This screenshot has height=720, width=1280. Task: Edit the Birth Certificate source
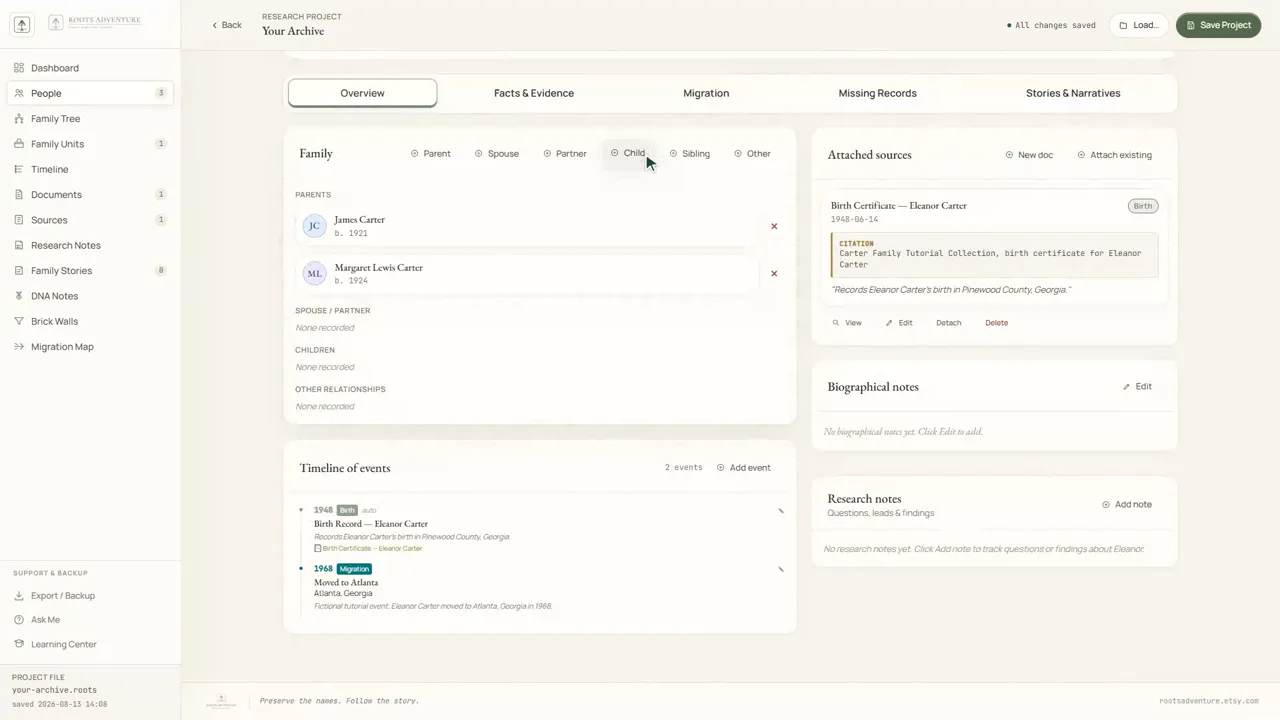point(899,323)
